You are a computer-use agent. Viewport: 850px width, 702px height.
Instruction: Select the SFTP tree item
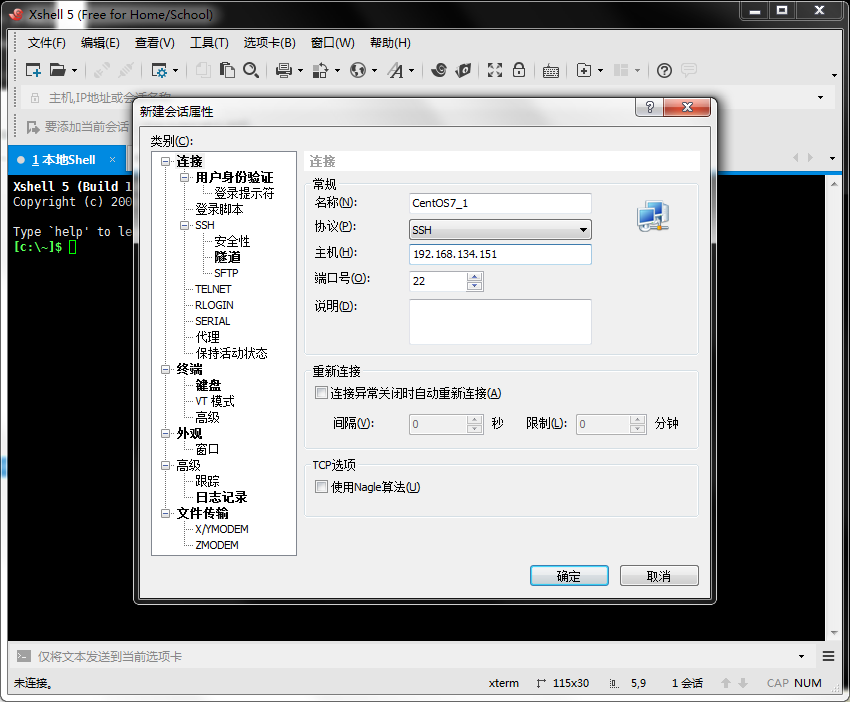coord(226,273)
